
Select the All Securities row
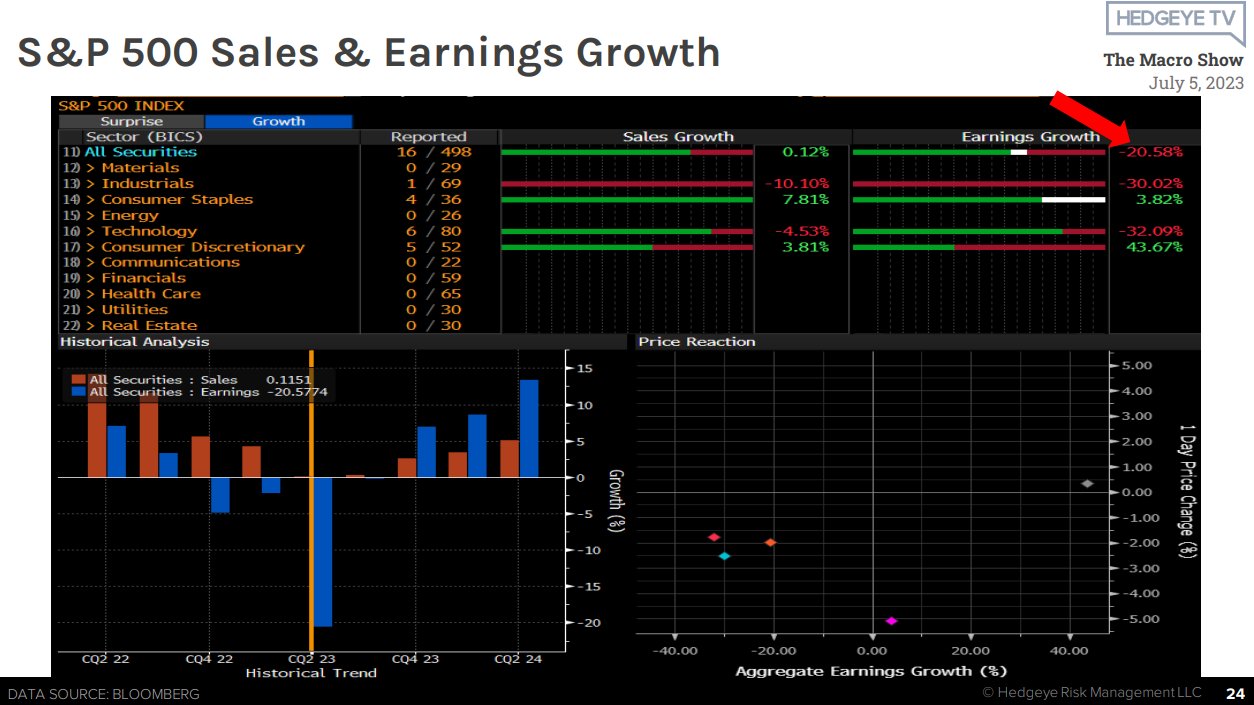point(140,152)
